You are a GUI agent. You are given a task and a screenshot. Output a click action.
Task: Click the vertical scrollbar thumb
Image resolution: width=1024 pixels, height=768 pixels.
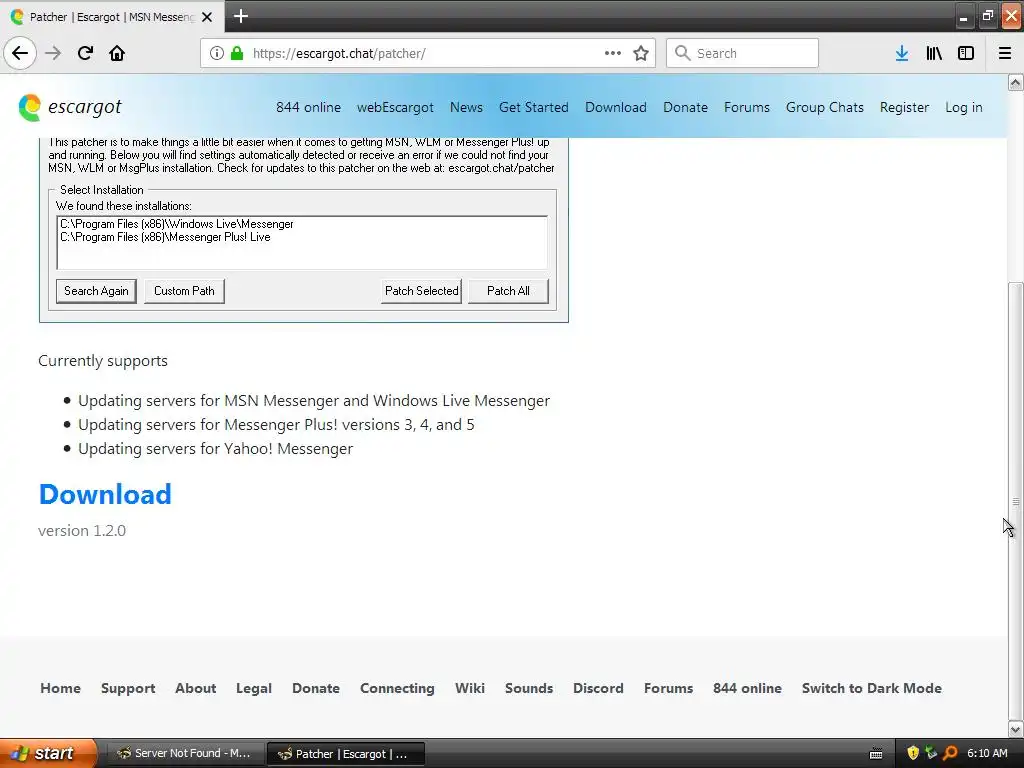(1016, 501)
